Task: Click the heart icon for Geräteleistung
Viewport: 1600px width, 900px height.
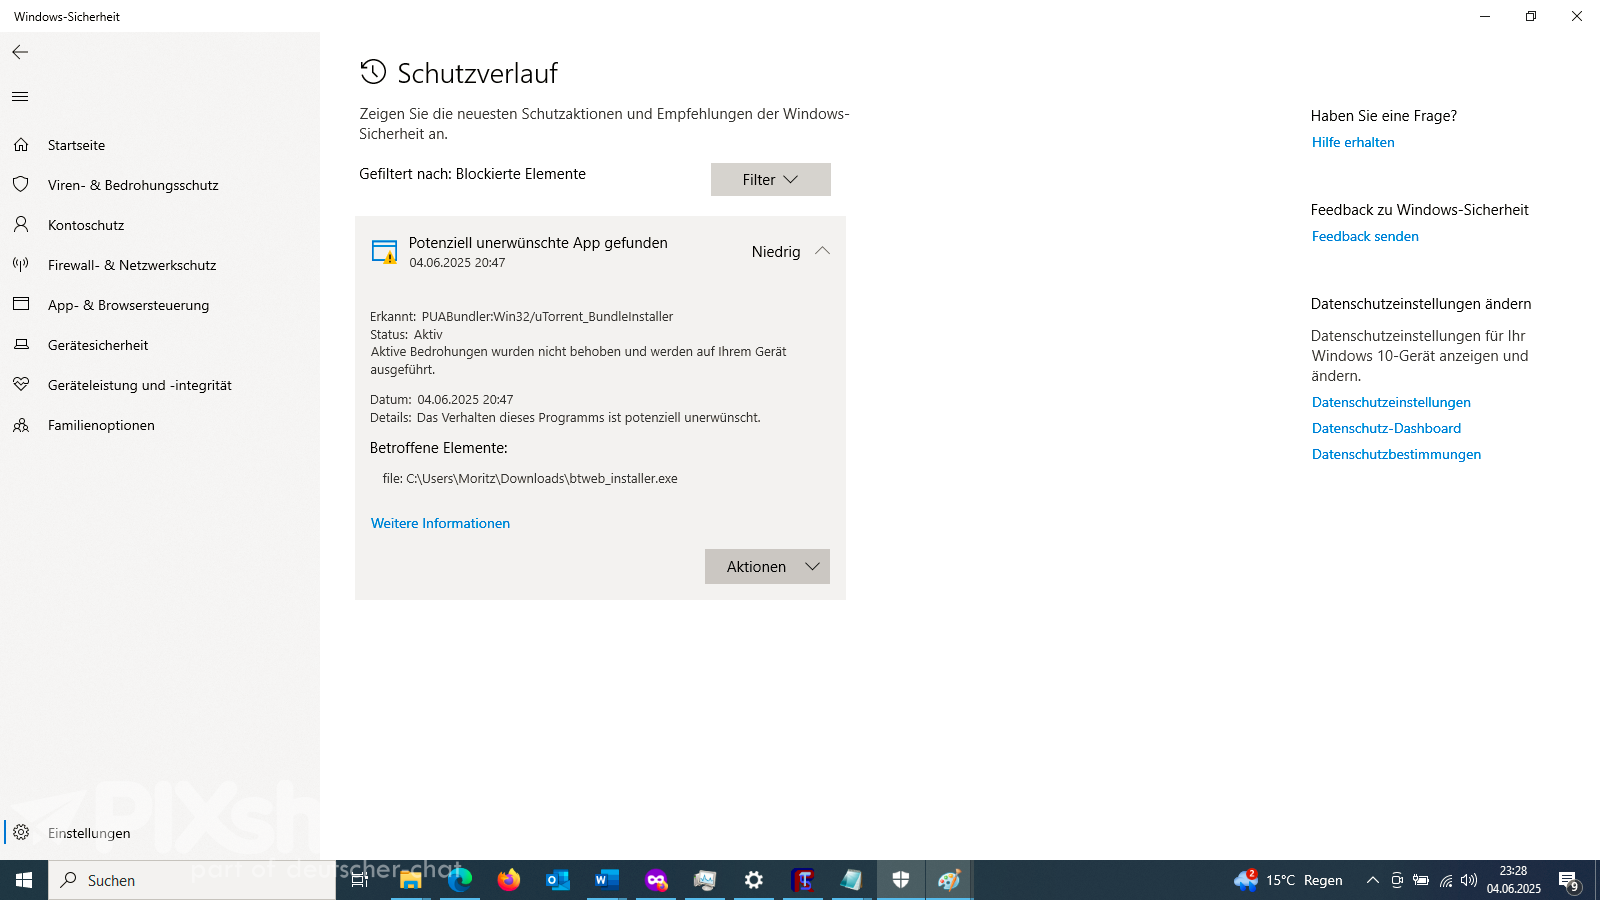Action: (21, 385)
